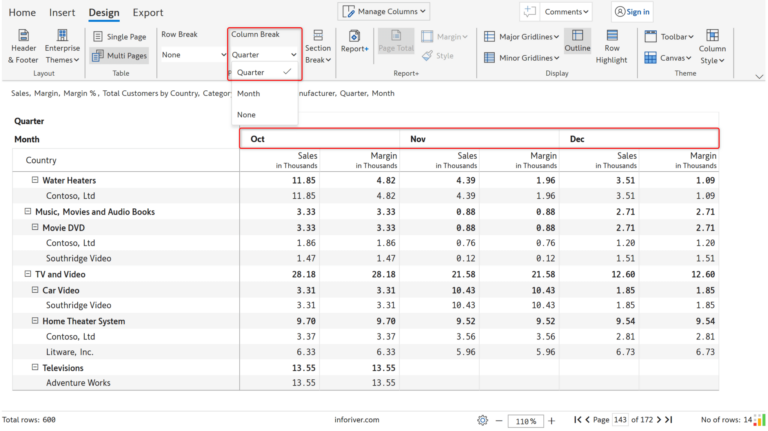Collapse the Televisions row
This screenshot has height=431, width=768.
pyautogui.click(x=35, y=367)
